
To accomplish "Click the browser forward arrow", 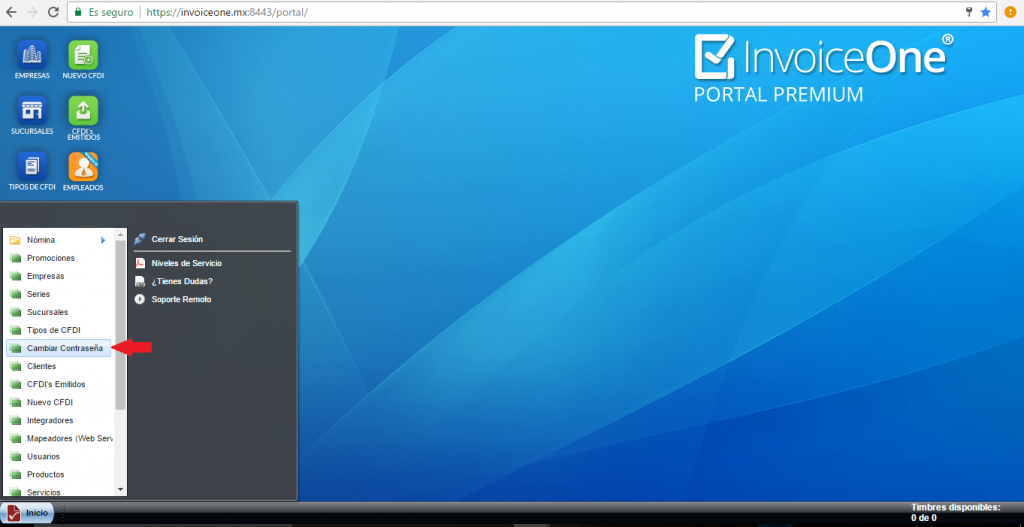I will pos(33,12).
